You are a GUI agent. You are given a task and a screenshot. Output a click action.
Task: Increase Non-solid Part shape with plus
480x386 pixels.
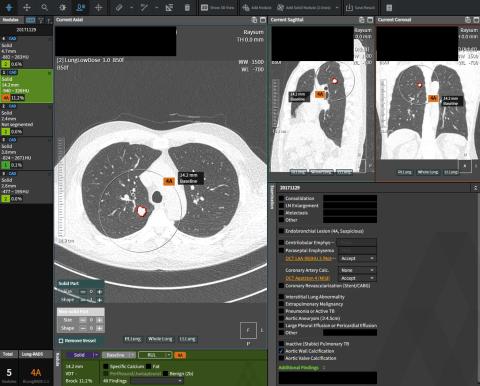(99, 328)
